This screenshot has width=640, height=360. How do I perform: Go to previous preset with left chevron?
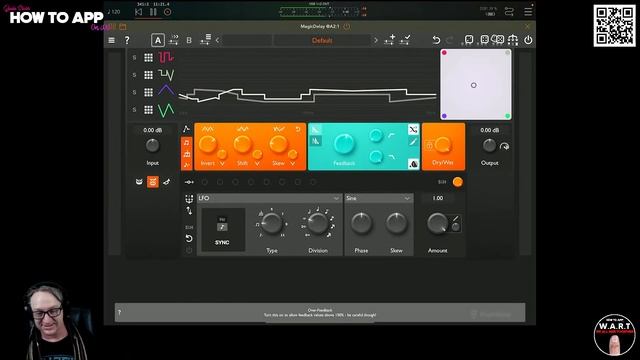(x=217, y=40)
